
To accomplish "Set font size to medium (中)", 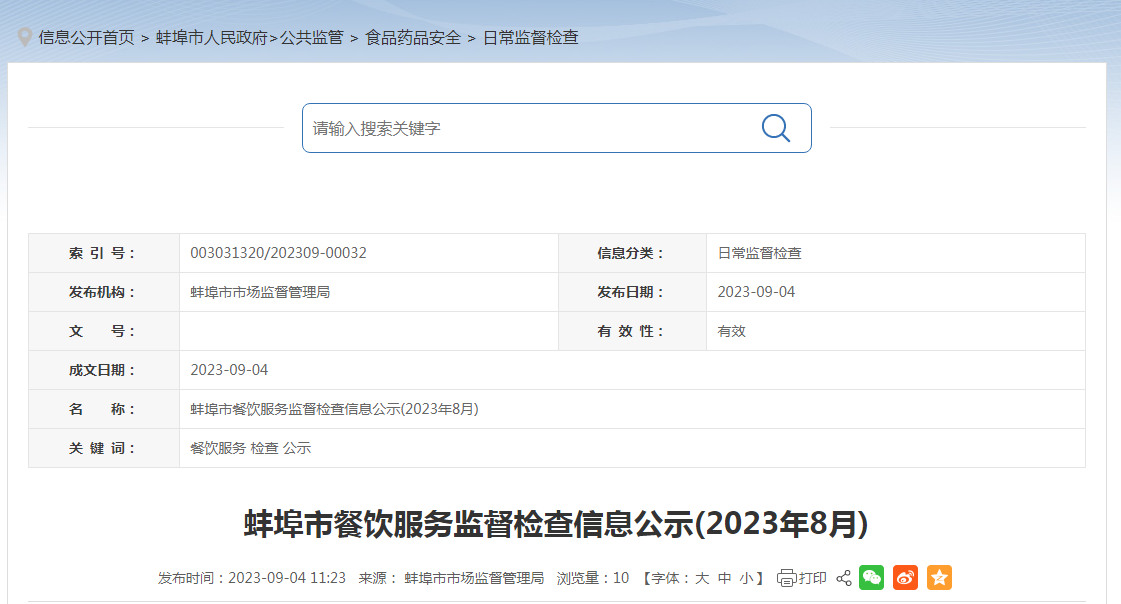I will (x=724, y=578).
